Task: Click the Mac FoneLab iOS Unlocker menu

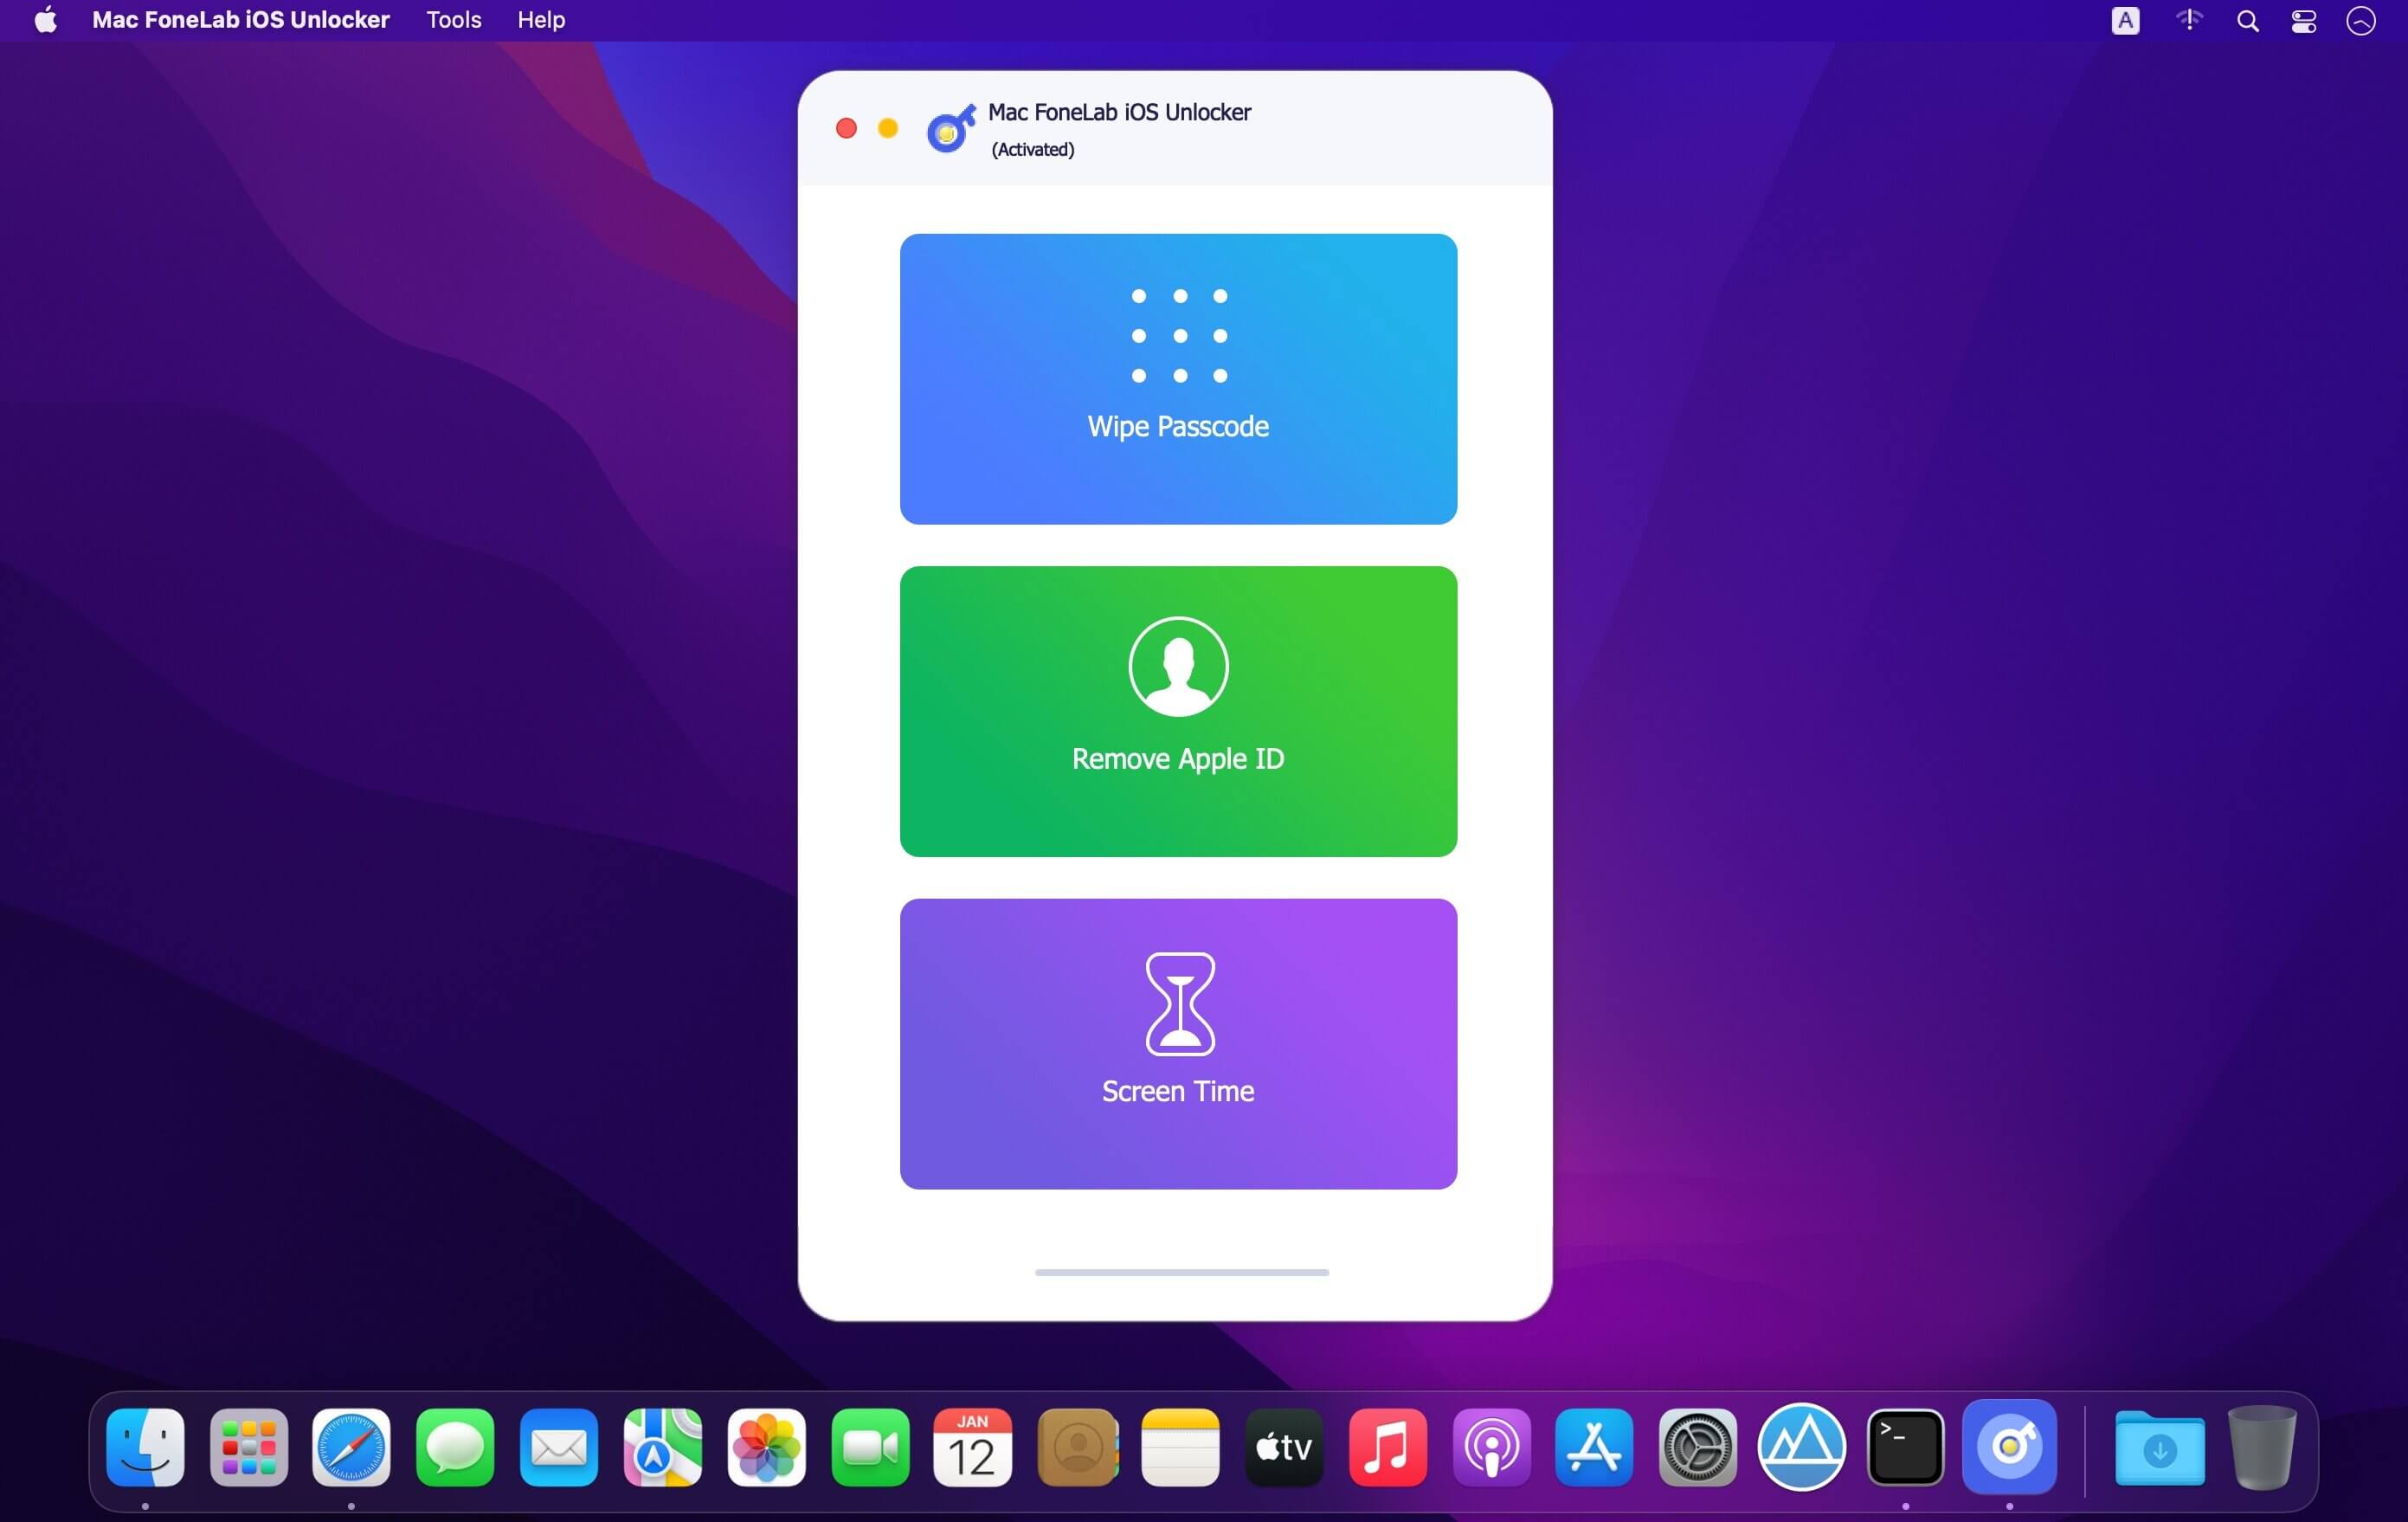Action: (240, 20)
